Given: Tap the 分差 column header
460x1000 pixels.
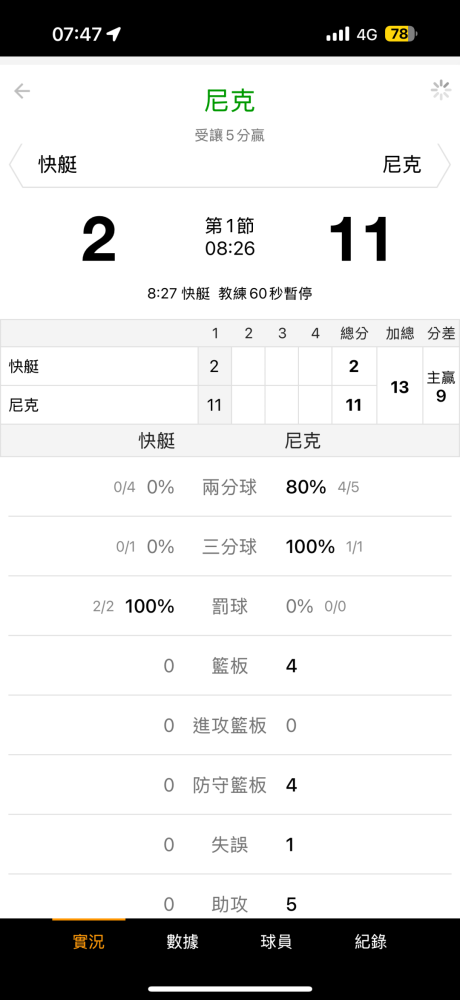Looking at the screenshot, I should [x=441, y=334].
